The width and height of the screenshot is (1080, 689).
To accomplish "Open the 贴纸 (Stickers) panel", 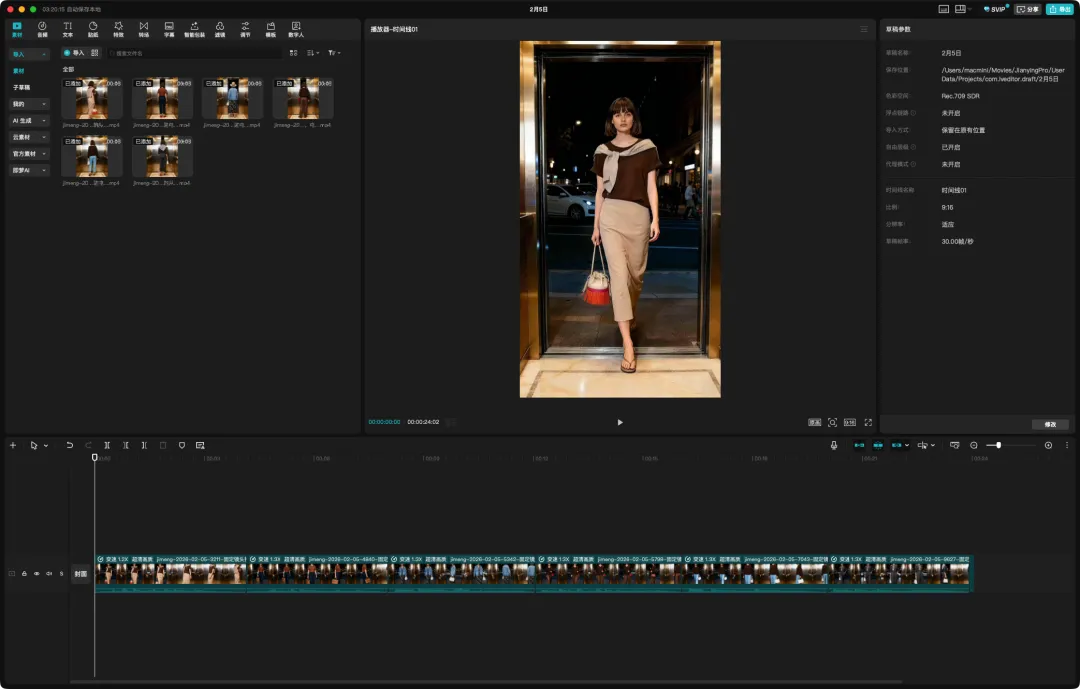I will point(93,29).
